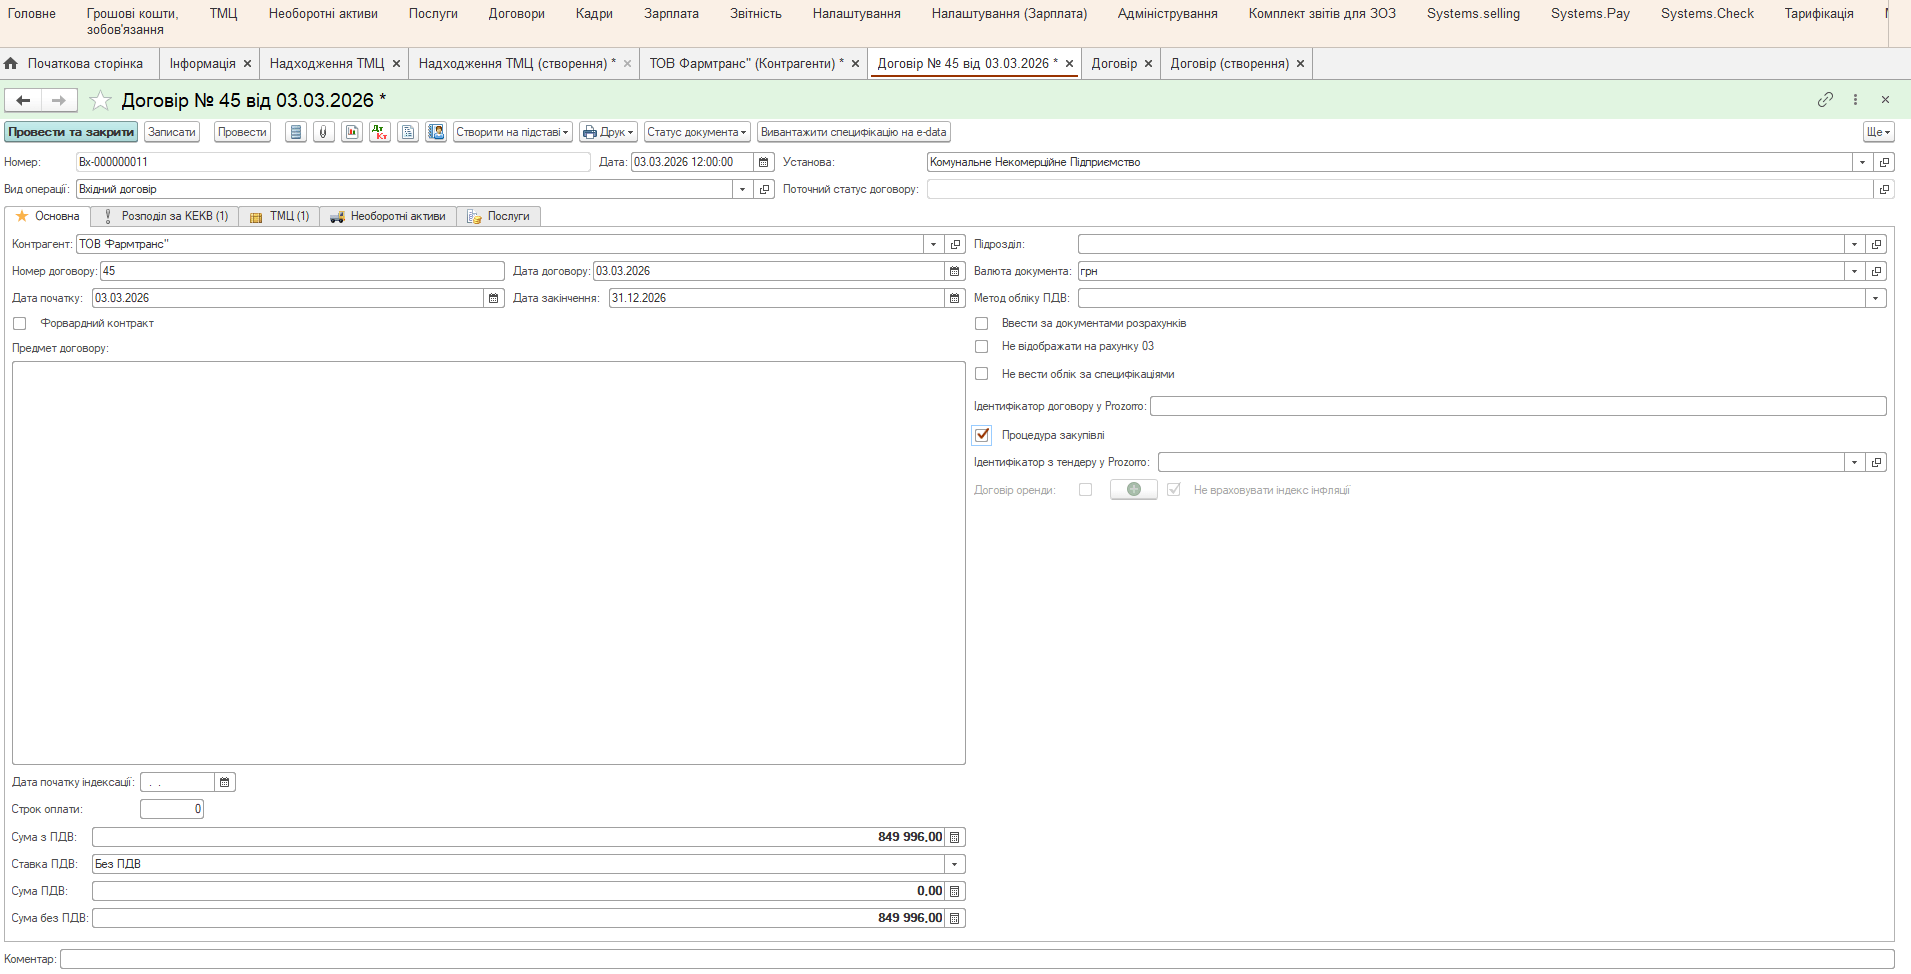Viewport: 1911px width, 974px height.
Task: Click into Предмет договору text area
Action: click(x=489, y=563)
